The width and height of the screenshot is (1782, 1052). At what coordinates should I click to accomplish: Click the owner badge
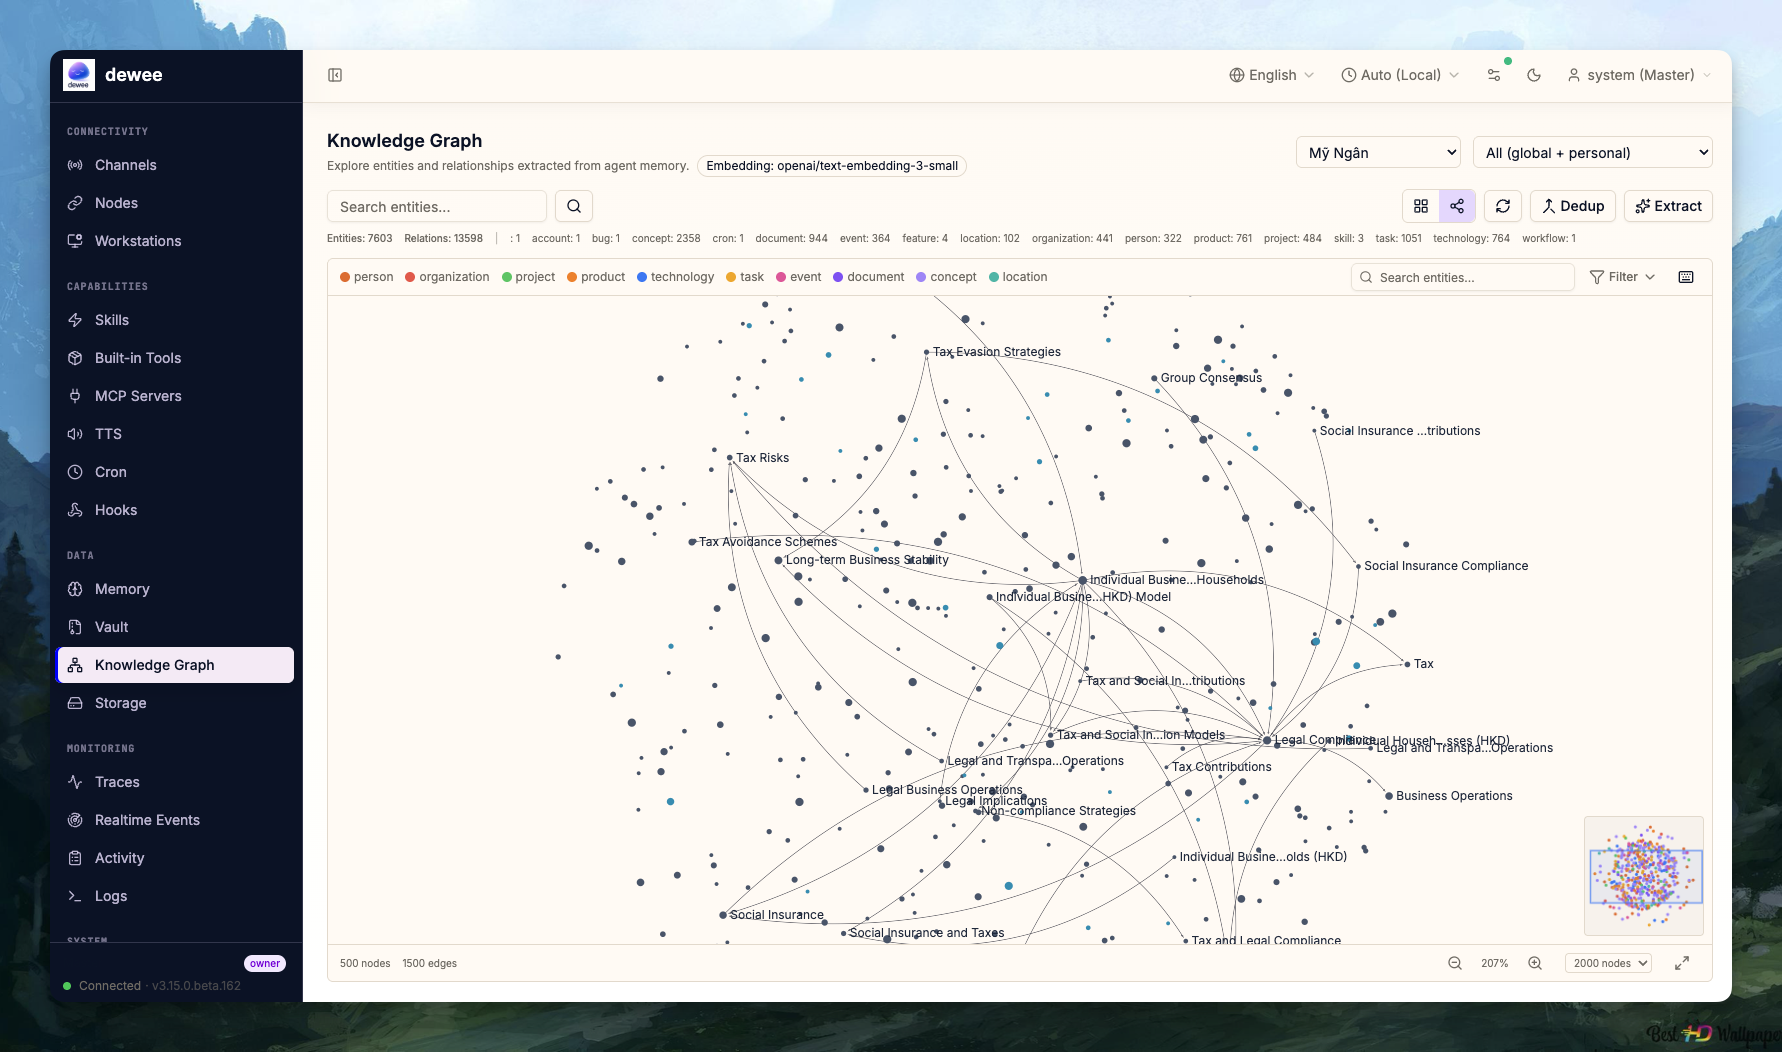265,963
